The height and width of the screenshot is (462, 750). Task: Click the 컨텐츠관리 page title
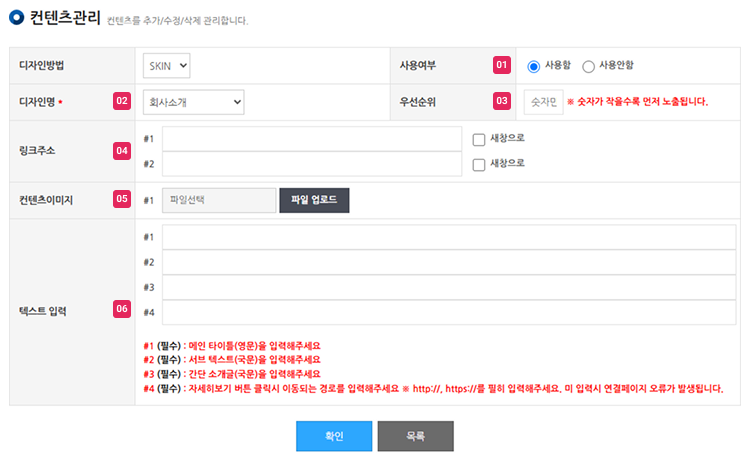[x=65, y=18]
